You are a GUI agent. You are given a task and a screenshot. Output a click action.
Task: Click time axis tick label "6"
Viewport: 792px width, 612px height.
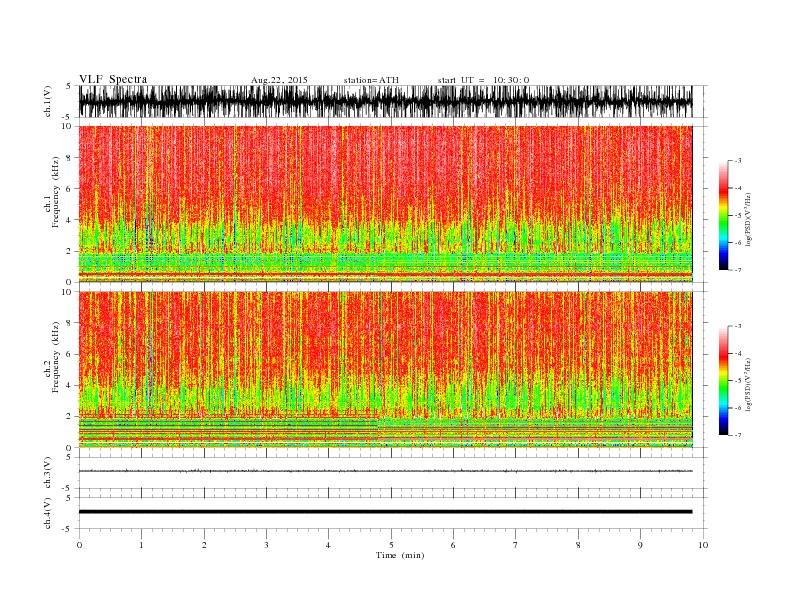[453, 545]
